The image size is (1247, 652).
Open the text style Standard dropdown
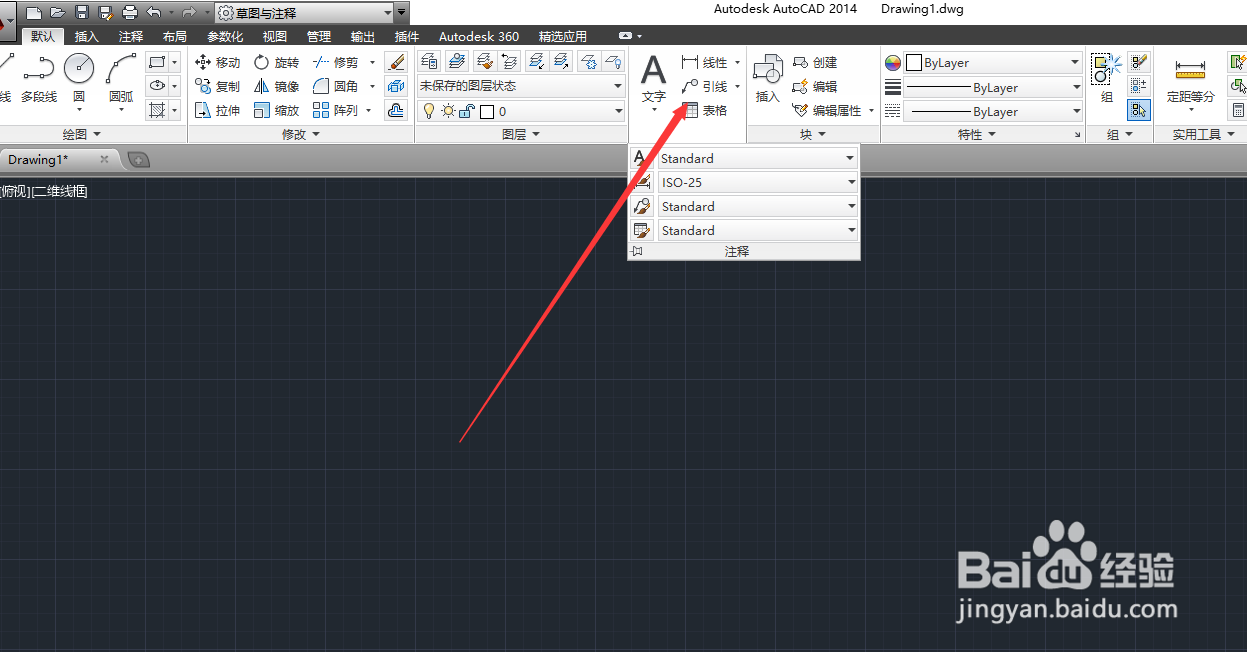pos(850,158)
